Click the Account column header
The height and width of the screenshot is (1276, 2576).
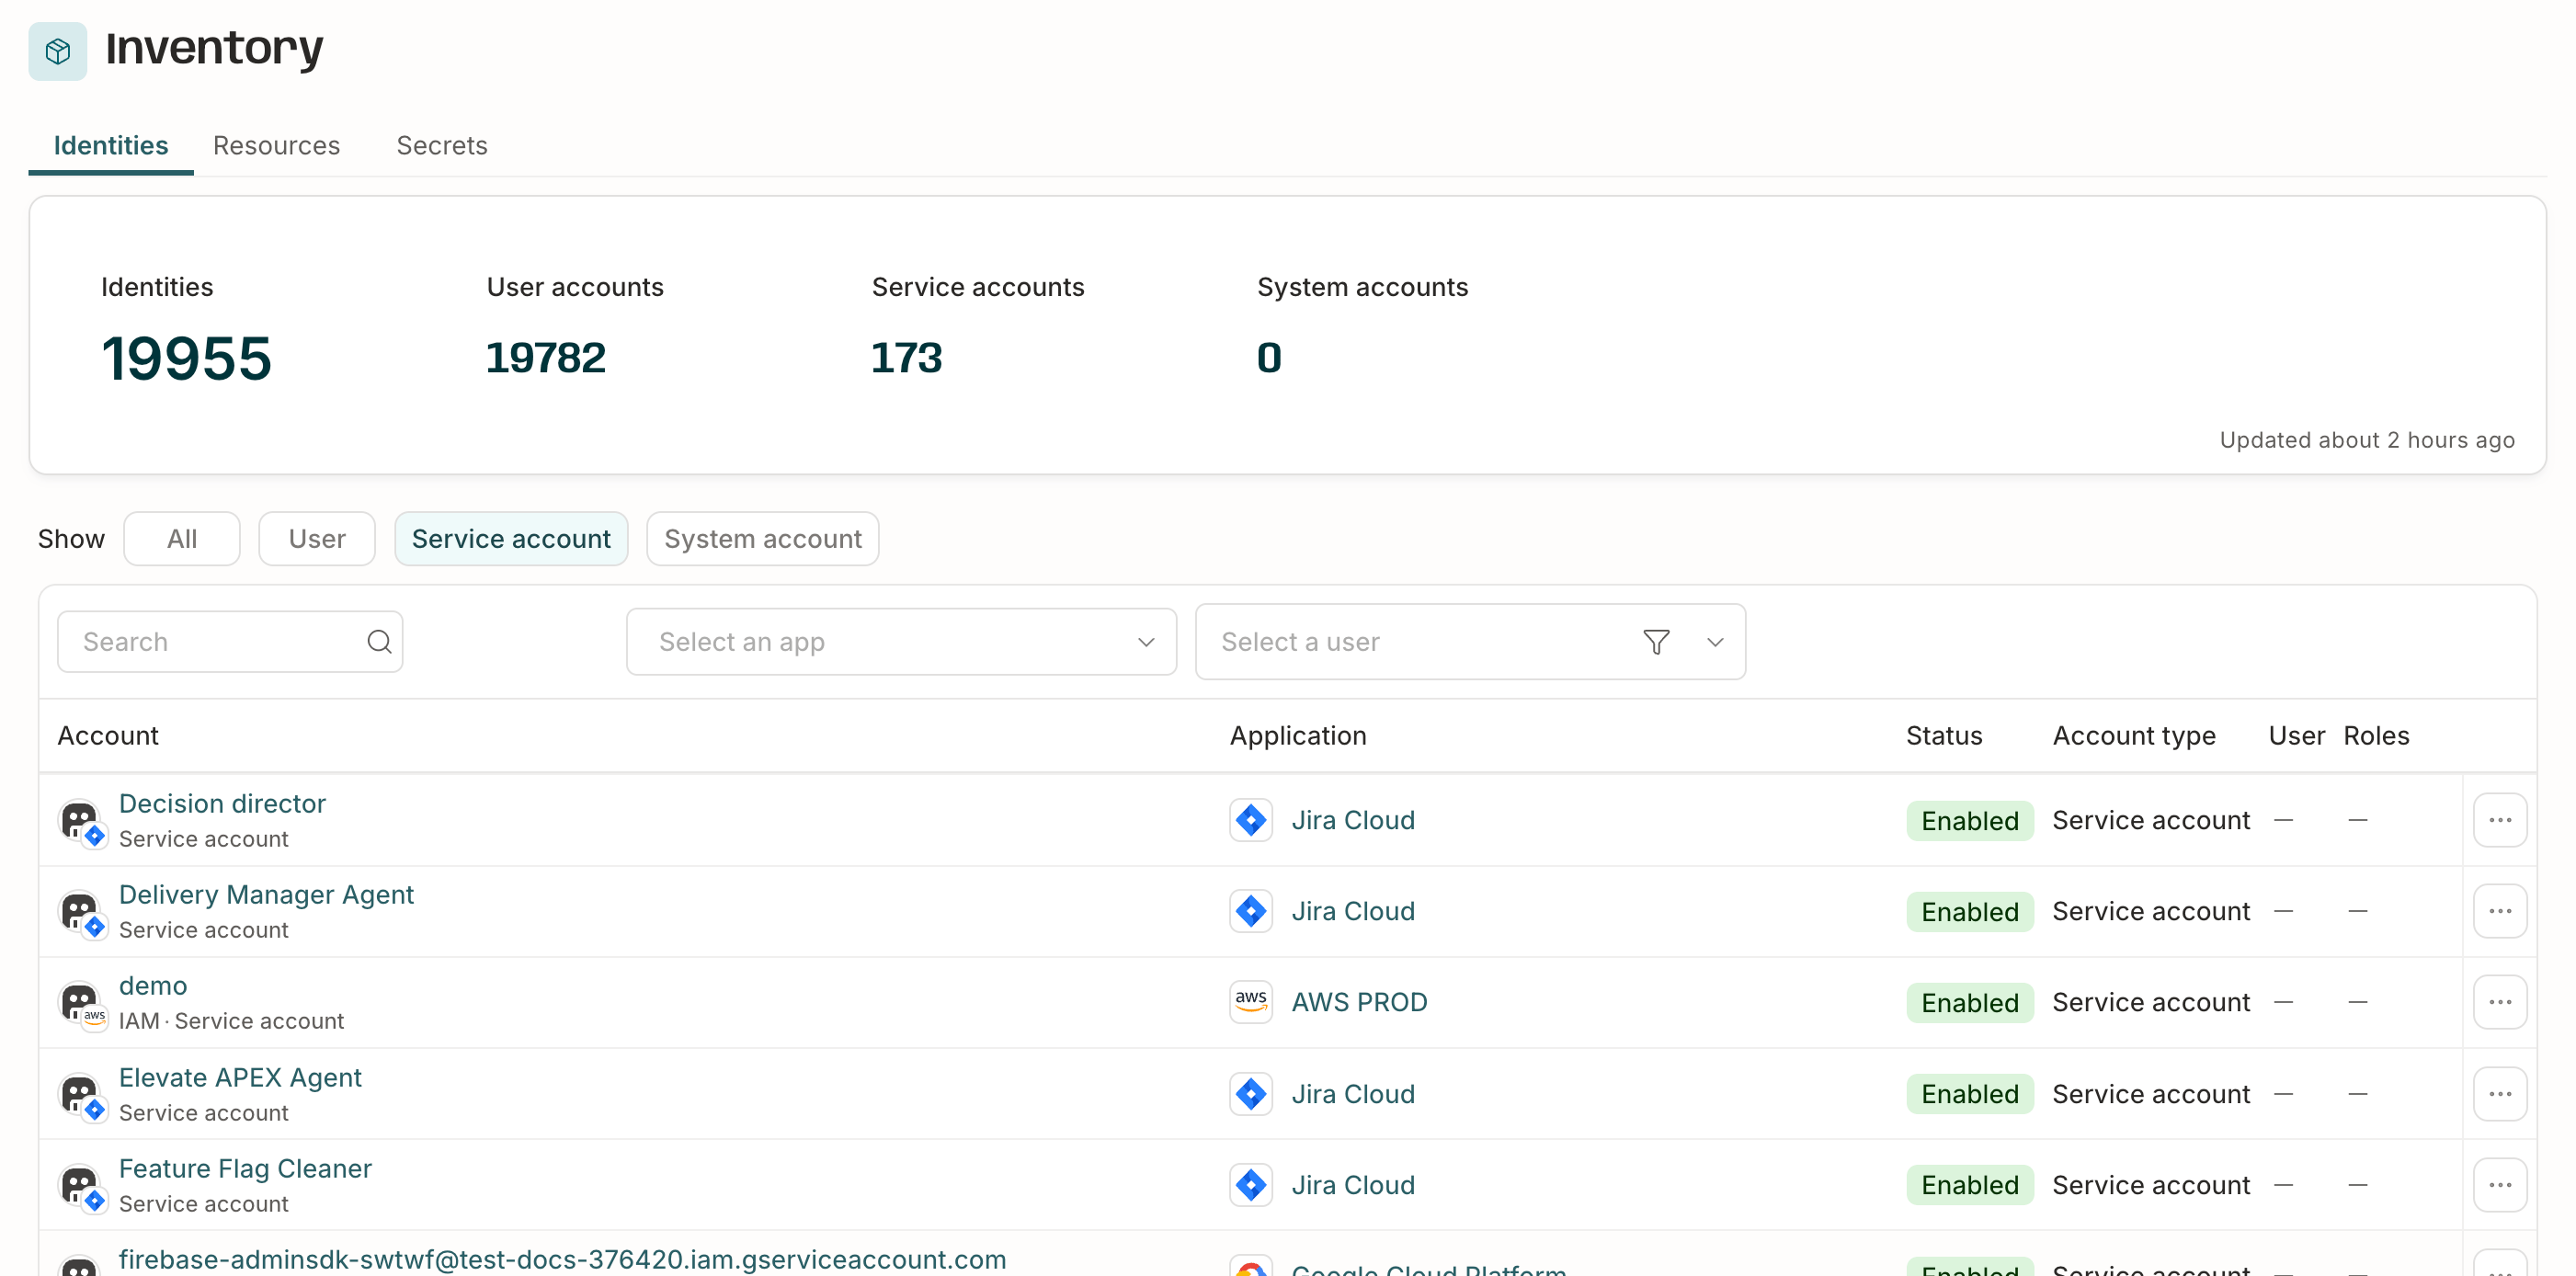(x=108, y=735)
